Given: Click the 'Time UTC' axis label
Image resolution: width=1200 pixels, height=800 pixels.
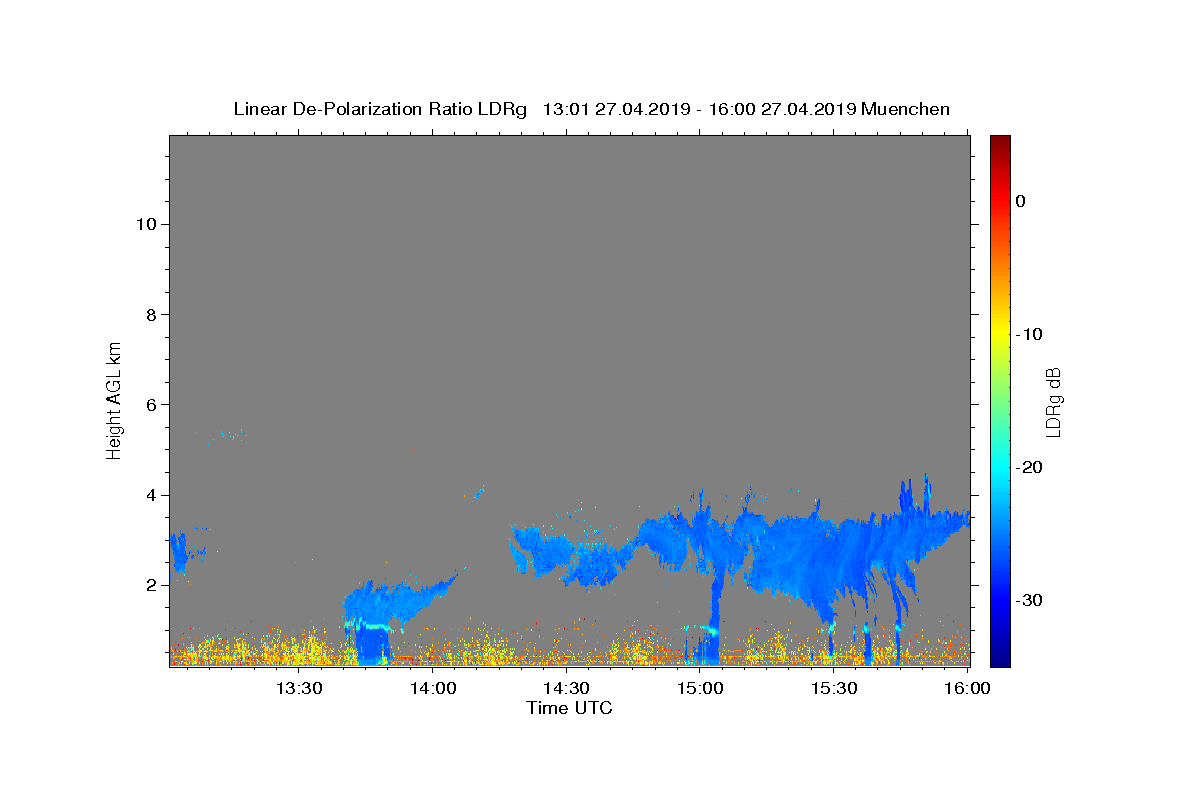Looking at the screenshot, I should click(x=569, y=708).
